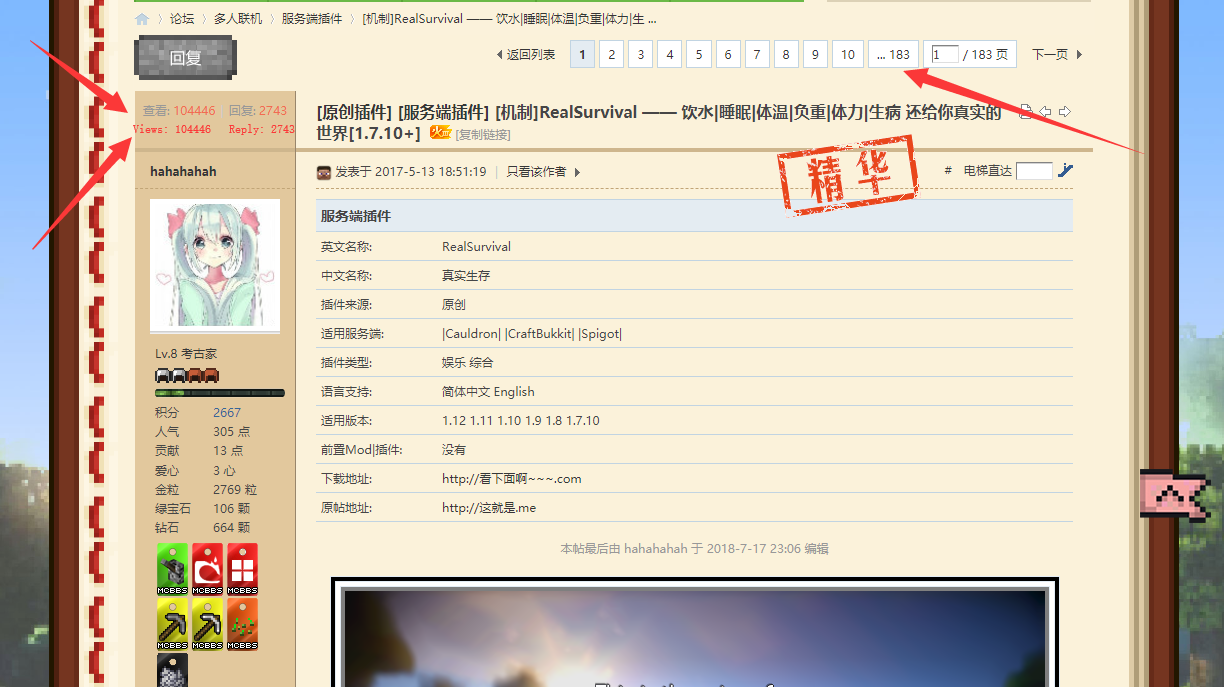Click the green MCBBS medal badge
This screenshot has width=1224, height=687.
tap(172, 569)
